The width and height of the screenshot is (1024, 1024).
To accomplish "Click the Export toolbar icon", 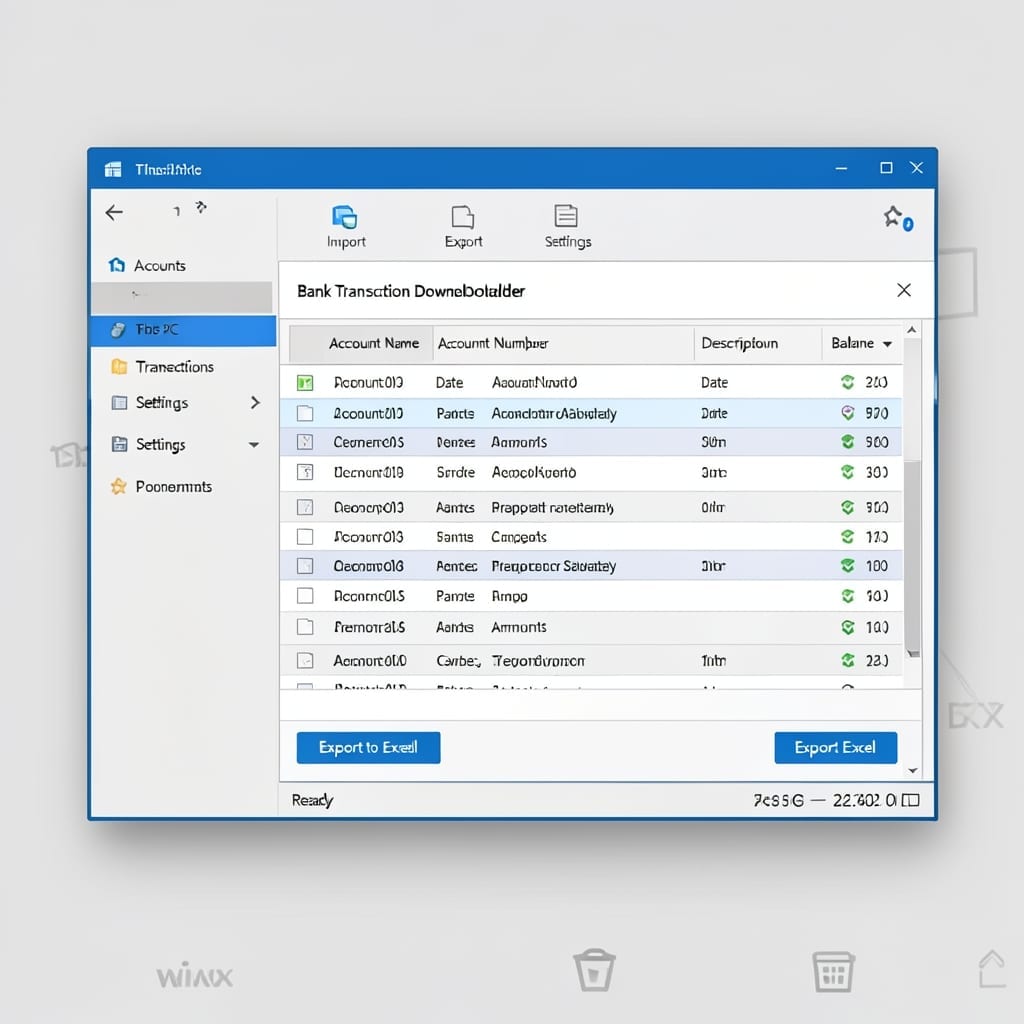I will point(462,216).
